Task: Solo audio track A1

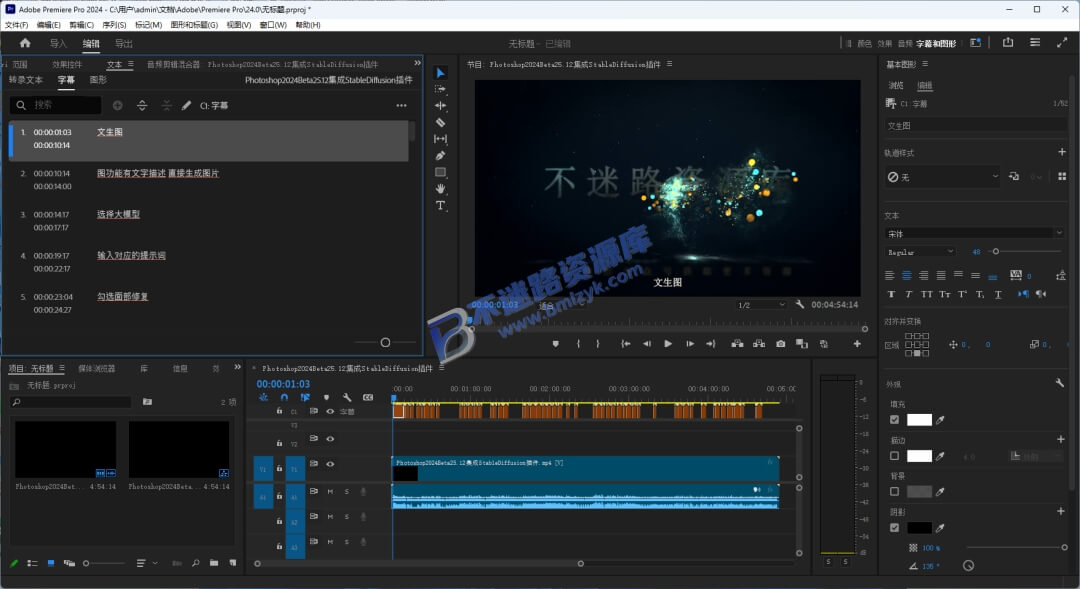Action: tap(346, 491)
